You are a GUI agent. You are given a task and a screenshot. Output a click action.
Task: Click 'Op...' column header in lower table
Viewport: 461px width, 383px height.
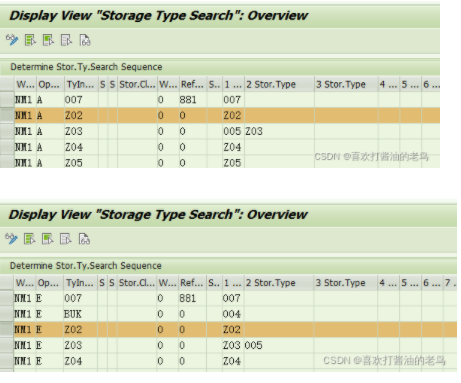49,283
